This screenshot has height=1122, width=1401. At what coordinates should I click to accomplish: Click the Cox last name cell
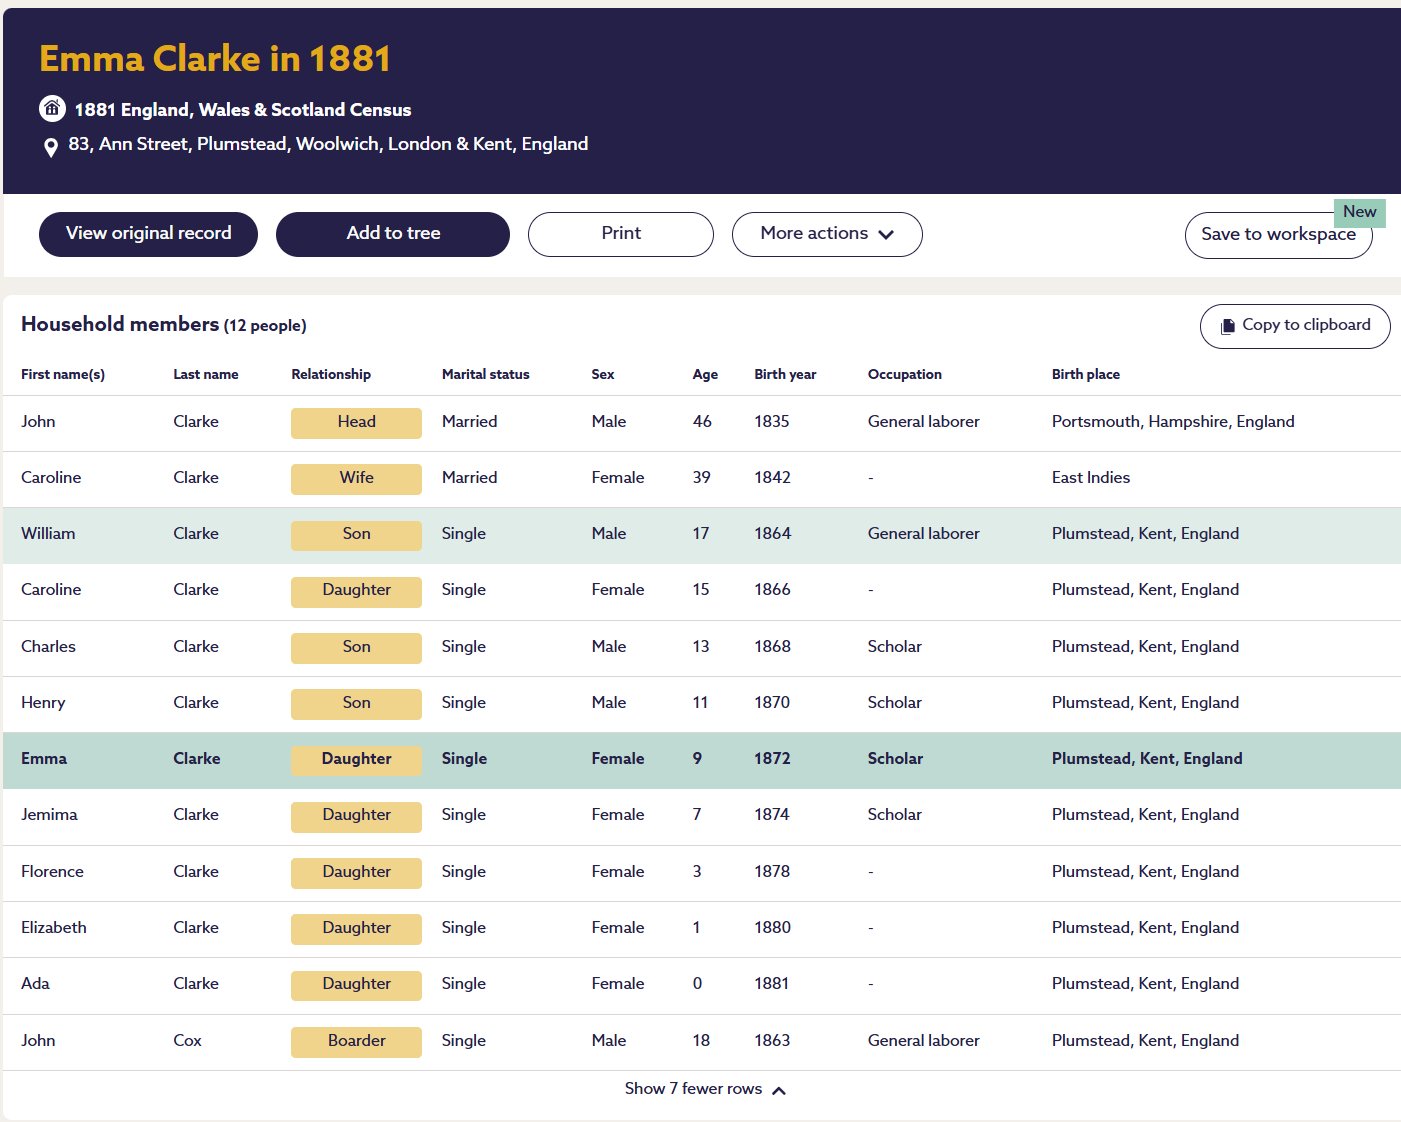[x=187, y=1041]
